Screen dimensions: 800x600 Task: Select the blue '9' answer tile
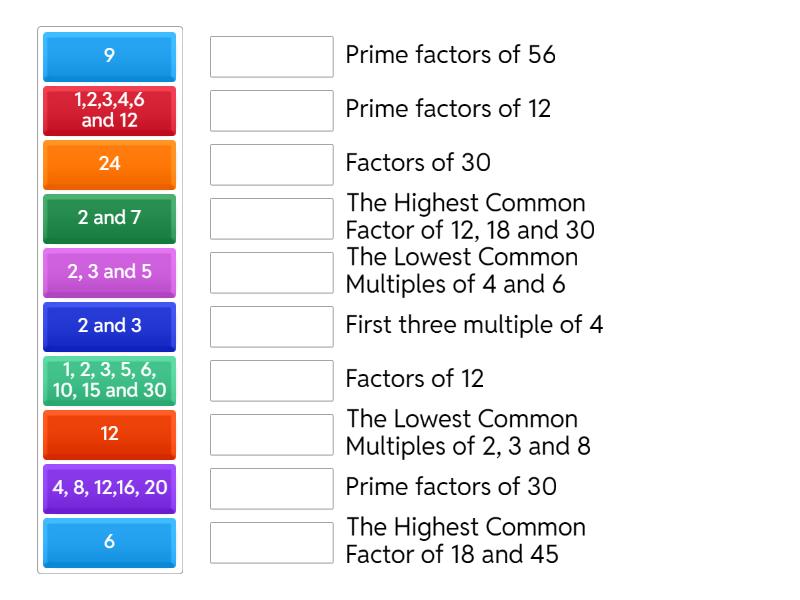click(110, 57)
